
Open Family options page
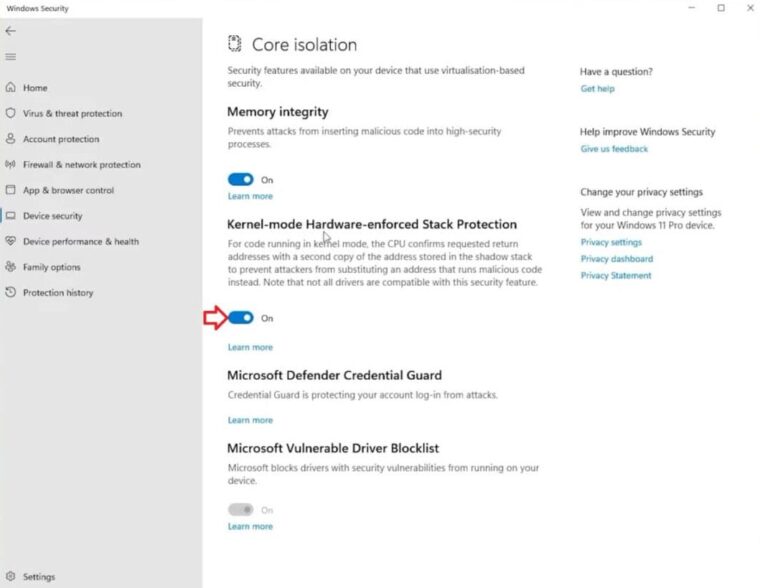[52, 267]
